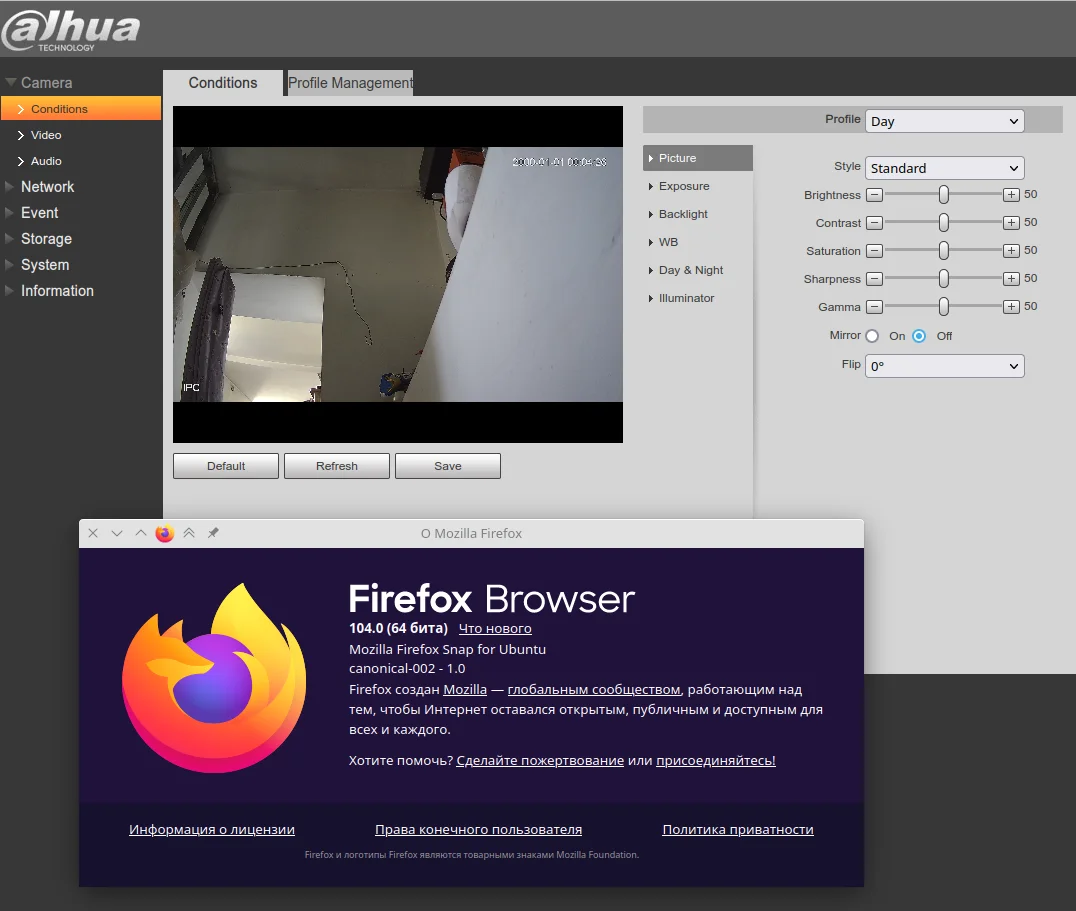Select Mirror Off radio button
The width and height of the screenshot is (1076, 911).
pyautogui.click(x=920, y=336)
